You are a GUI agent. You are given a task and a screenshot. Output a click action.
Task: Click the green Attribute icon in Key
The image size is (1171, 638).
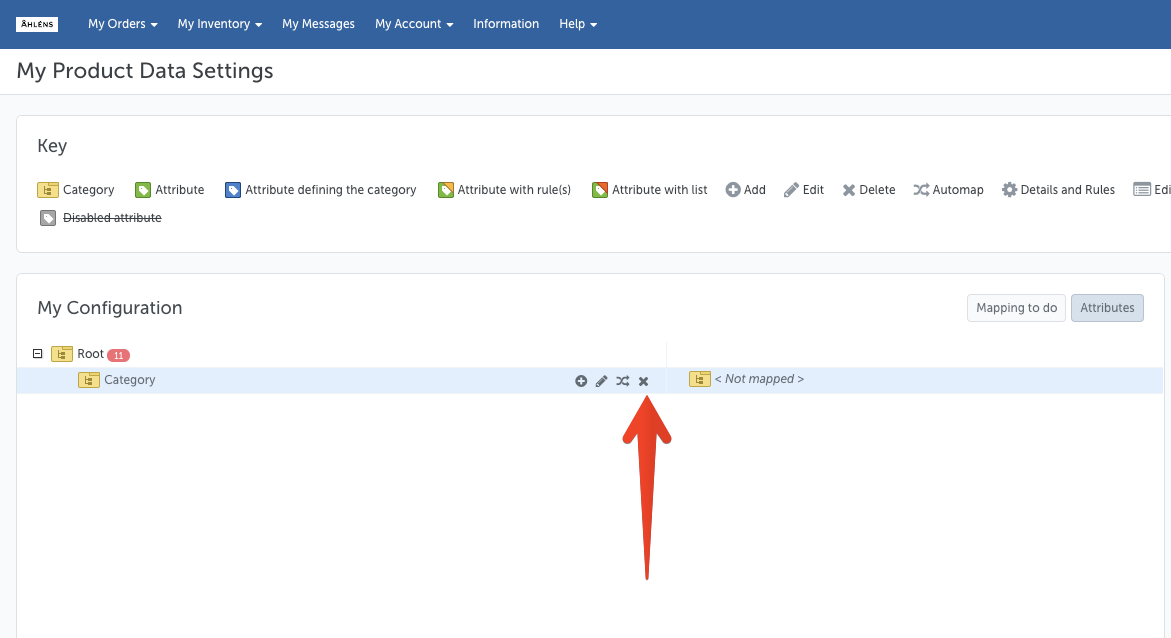(143, 190)
